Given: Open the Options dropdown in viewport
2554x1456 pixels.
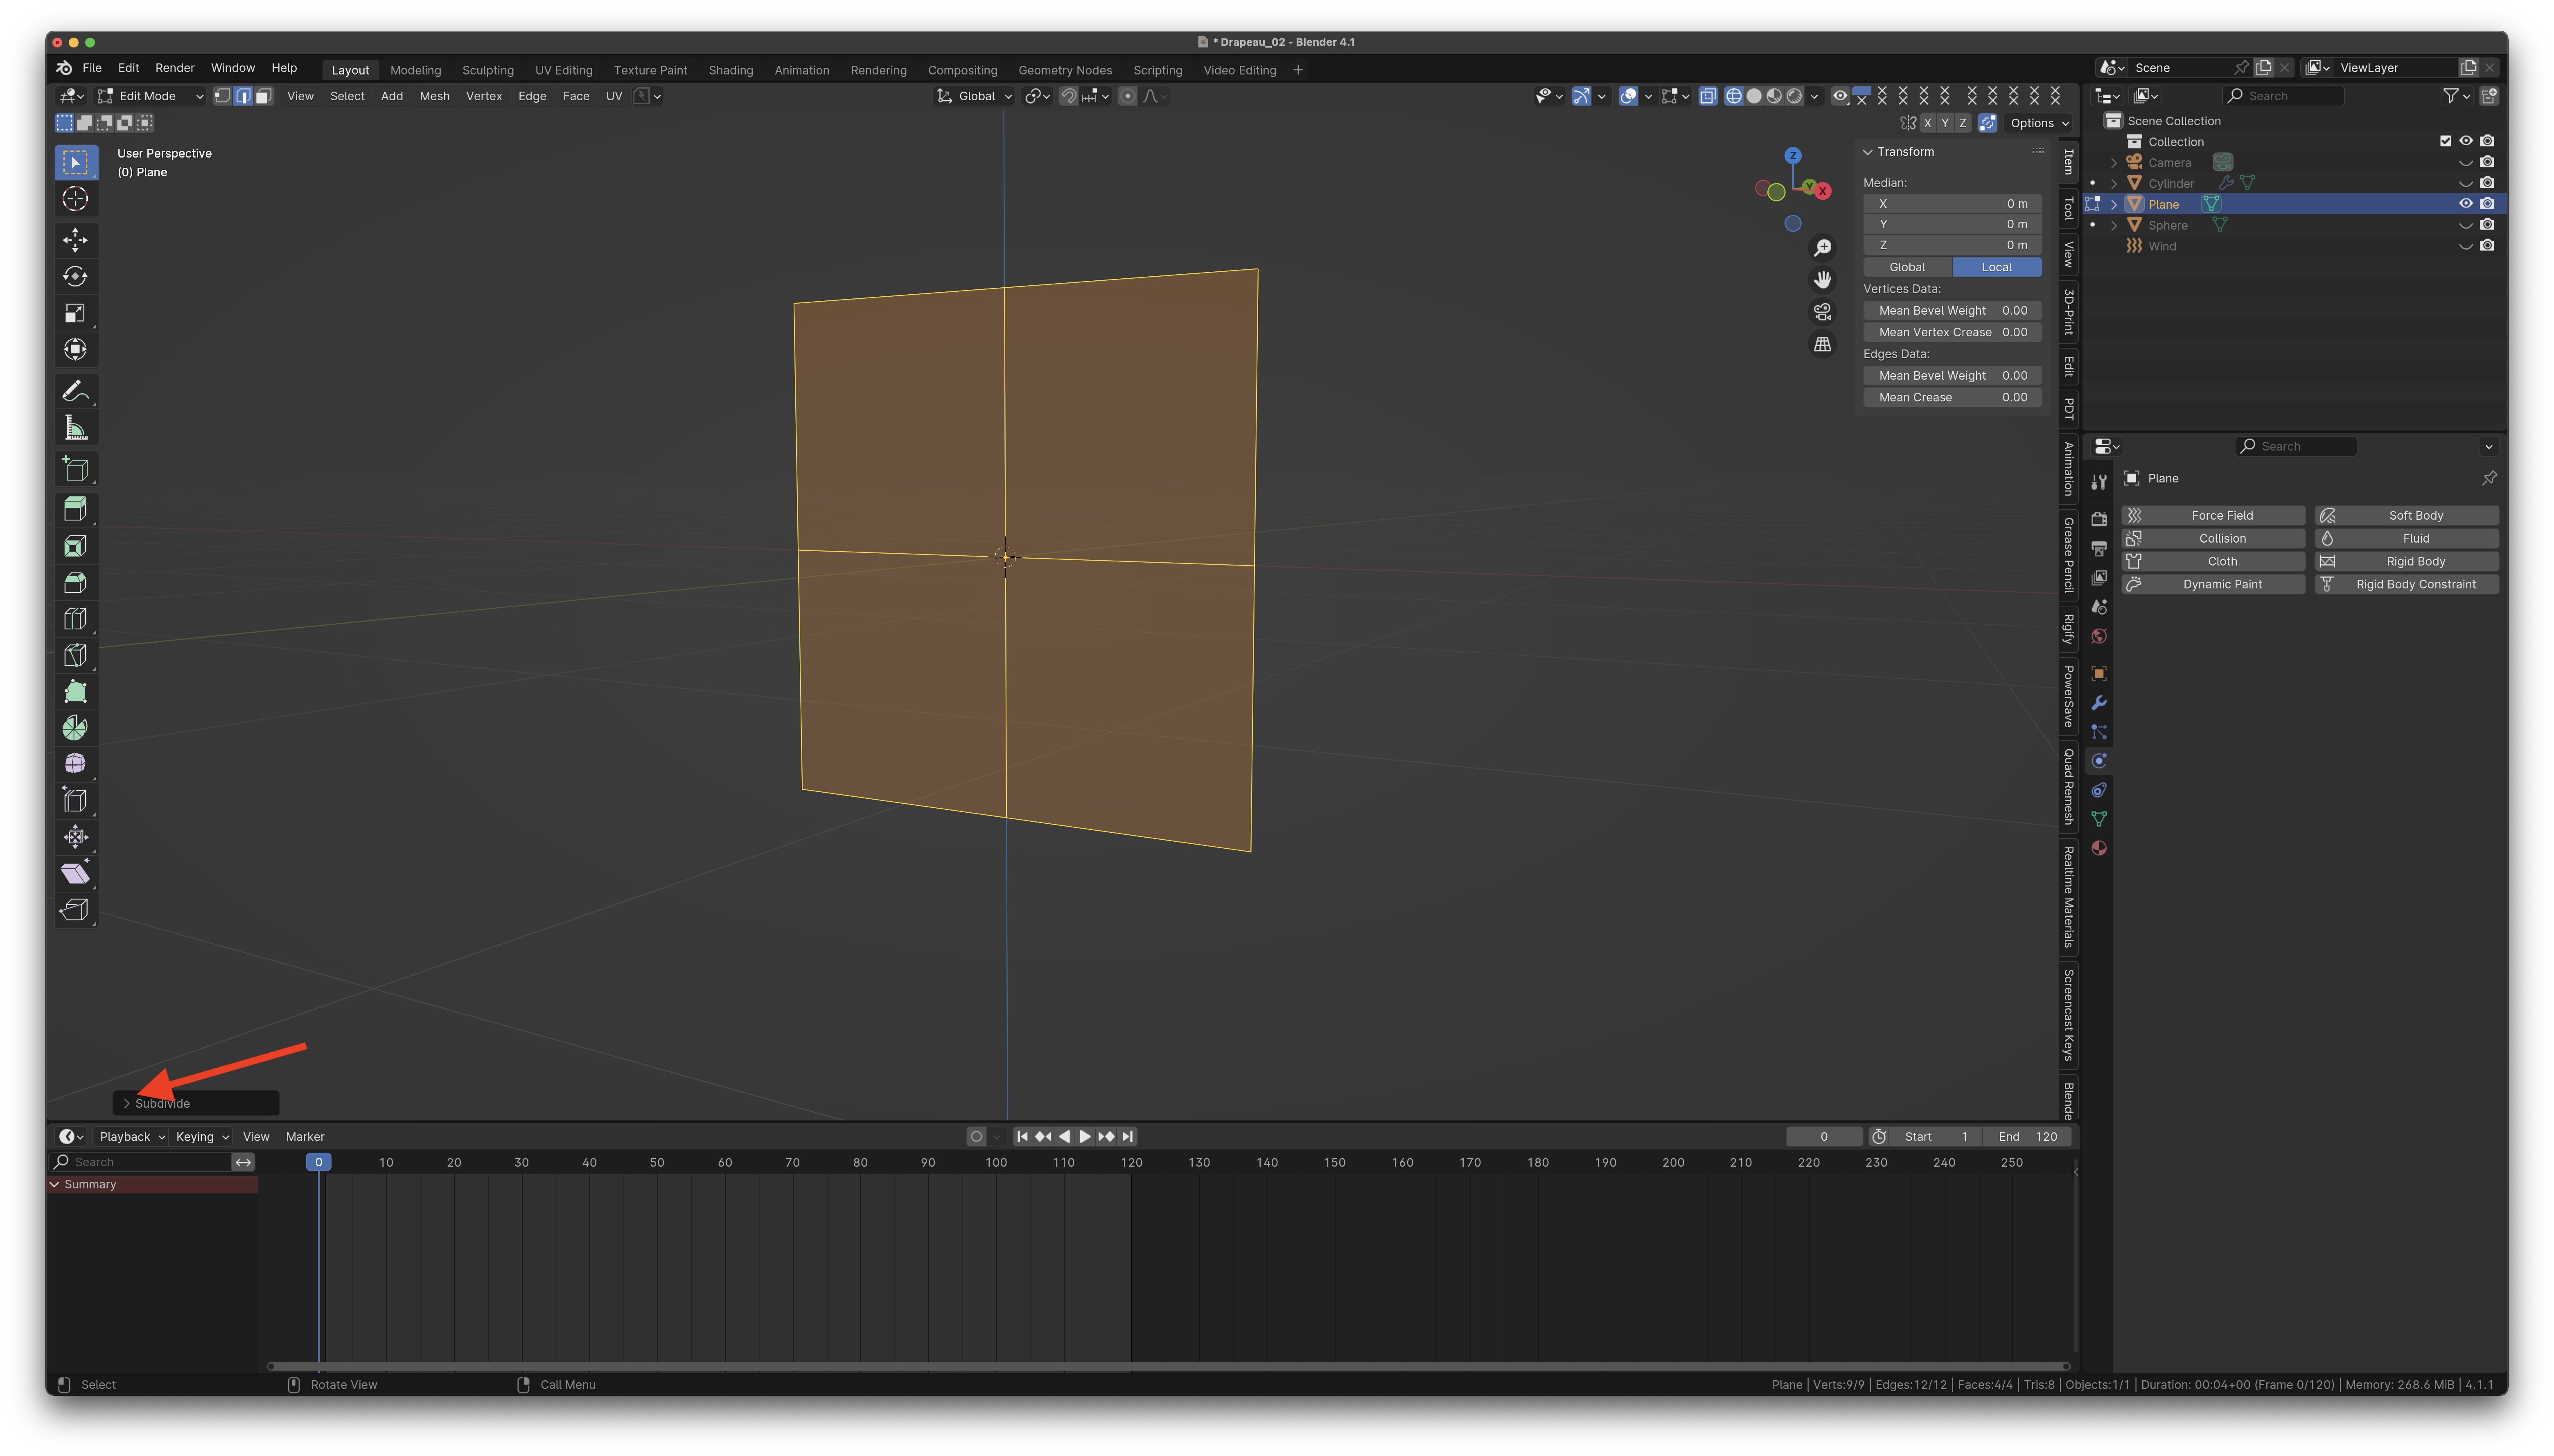Looking at the screenshot, I should (x=2039, y=123).
